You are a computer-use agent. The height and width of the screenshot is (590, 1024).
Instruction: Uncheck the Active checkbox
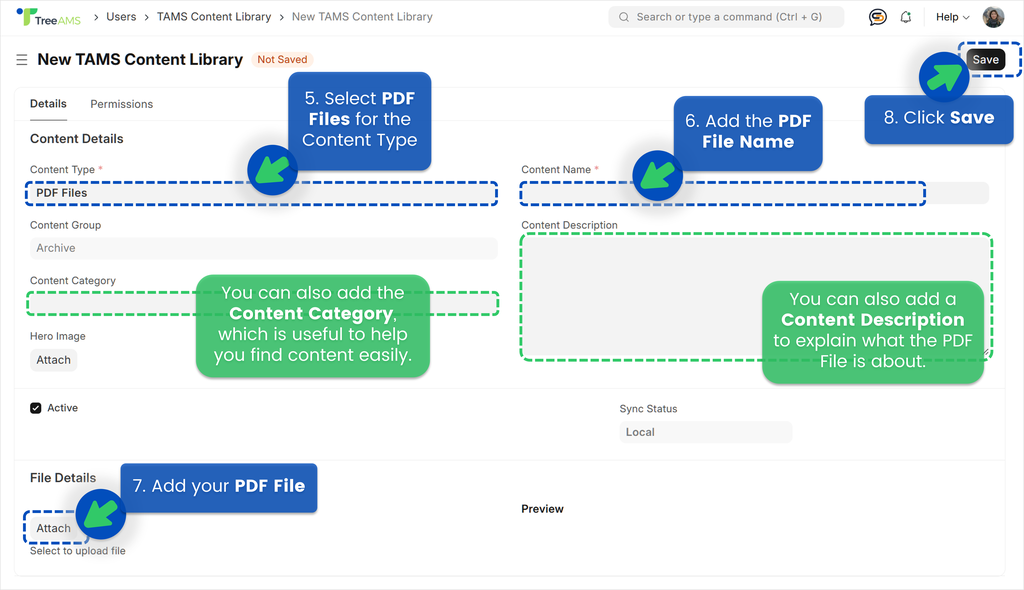tap(36, 408)
